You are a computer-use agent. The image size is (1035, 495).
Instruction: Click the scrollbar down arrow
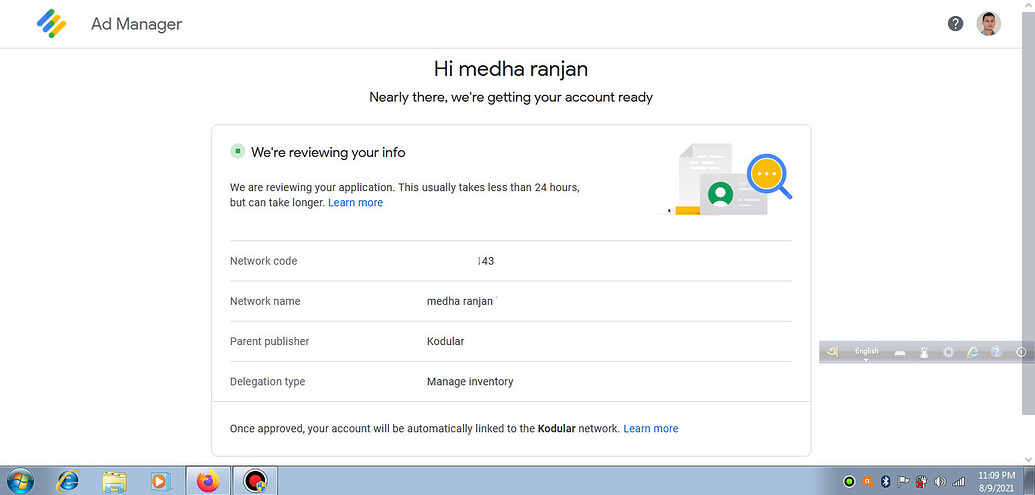click(x=1028, y=459)
